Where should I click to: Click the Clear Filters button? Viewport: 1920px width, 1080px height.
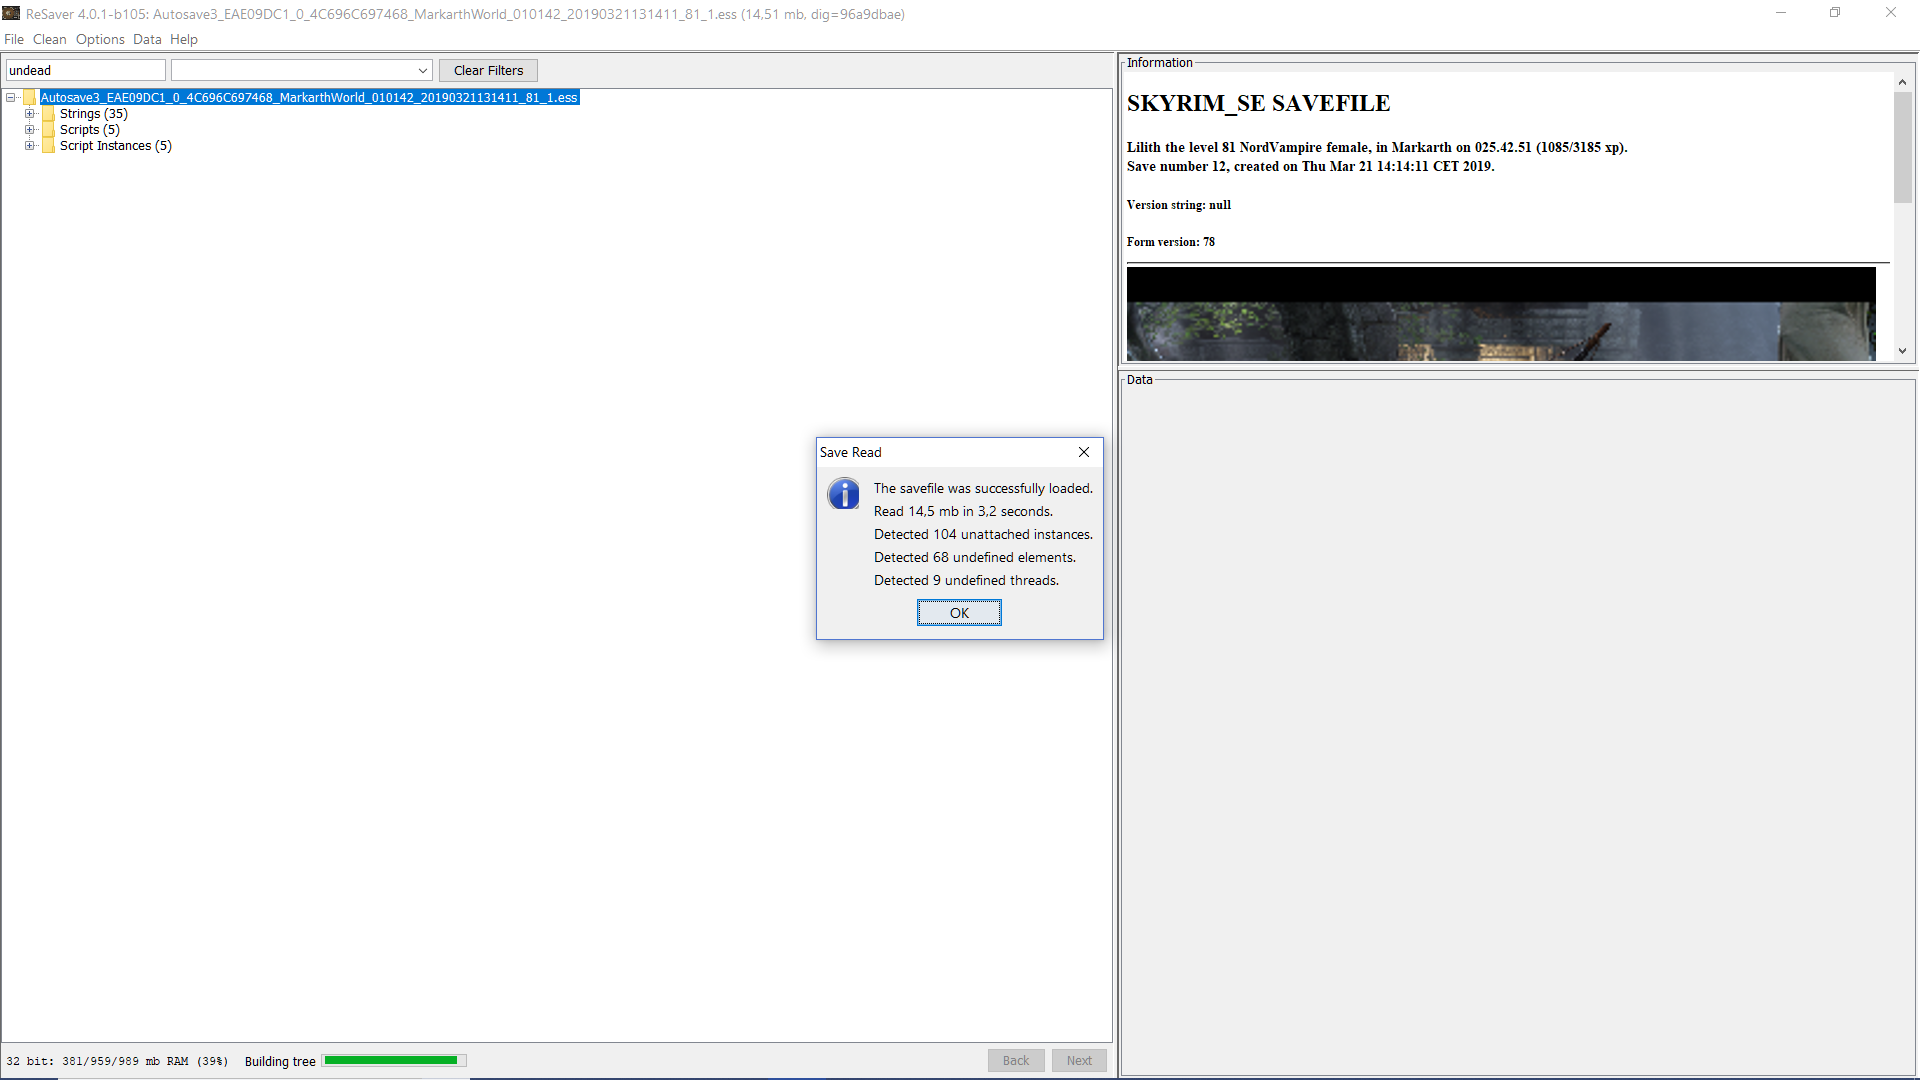(x=488, y=70)
